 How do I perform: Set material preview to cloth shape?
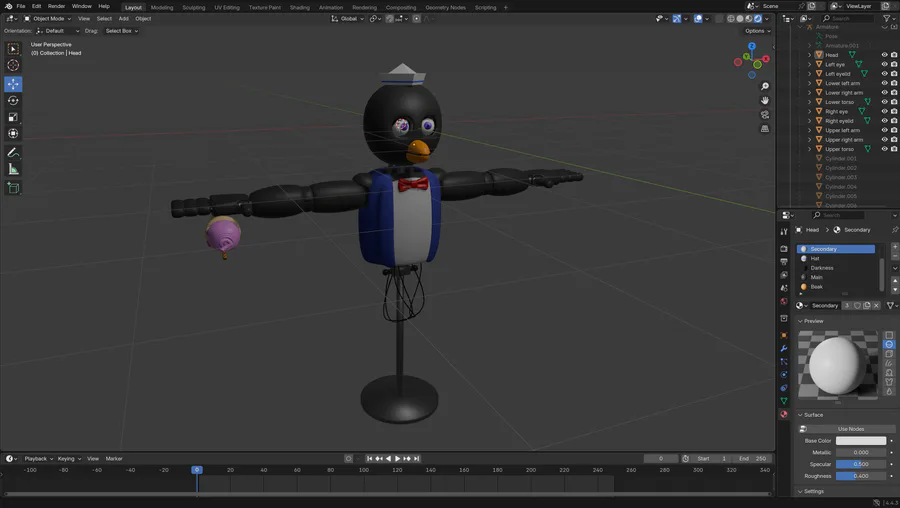pyautogui.click(x=889, y=382)
